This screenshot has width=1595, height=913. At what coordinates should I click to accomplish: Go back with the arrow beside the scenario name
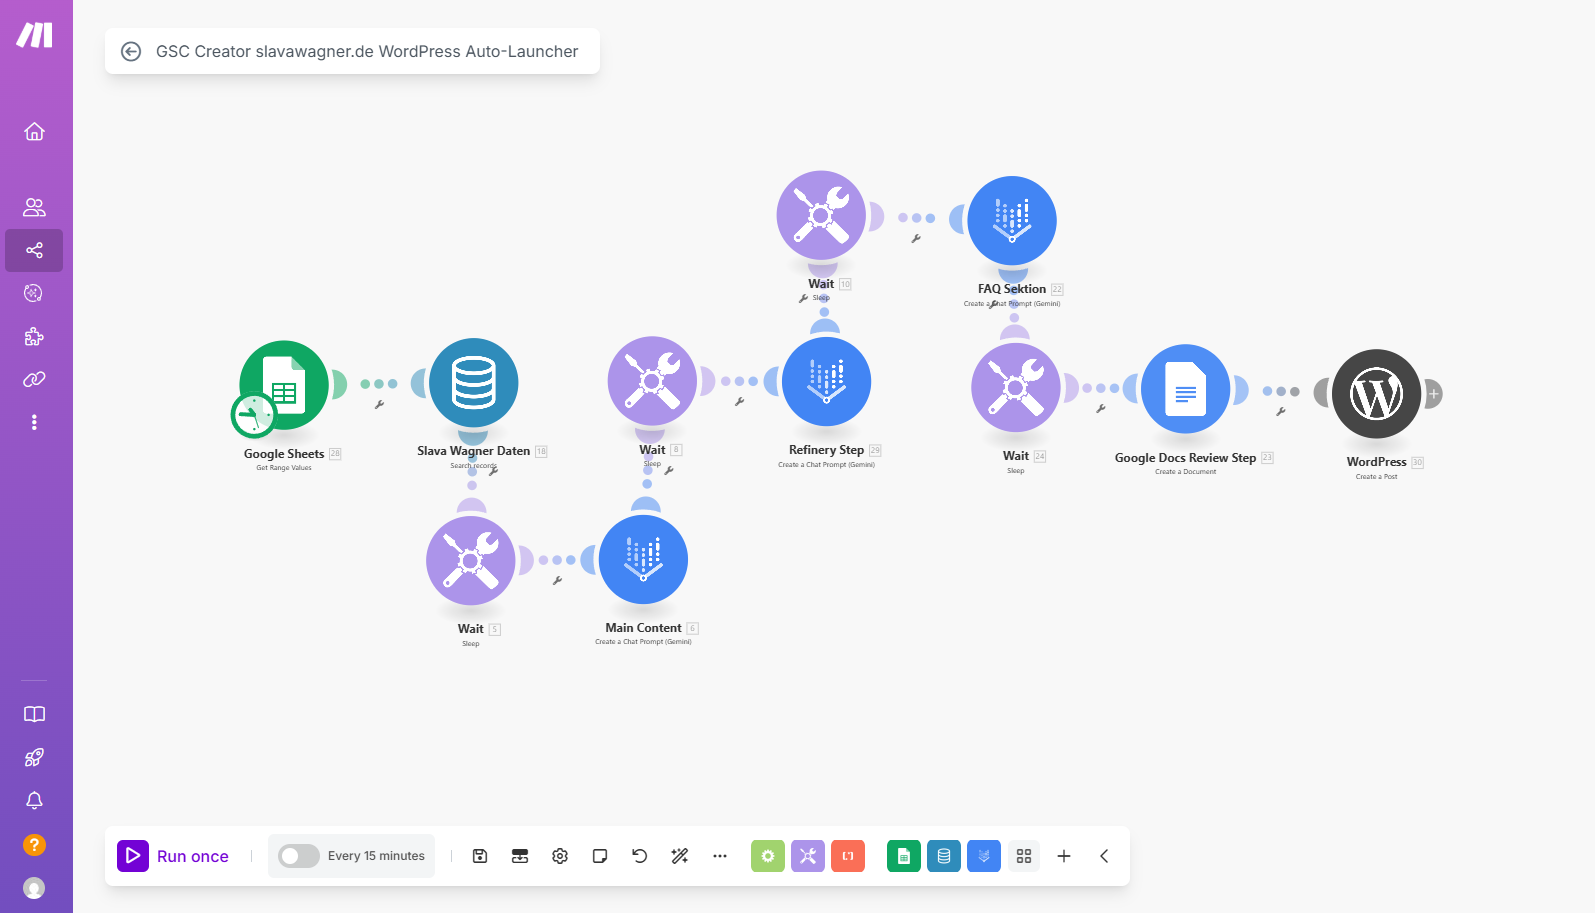131,51
